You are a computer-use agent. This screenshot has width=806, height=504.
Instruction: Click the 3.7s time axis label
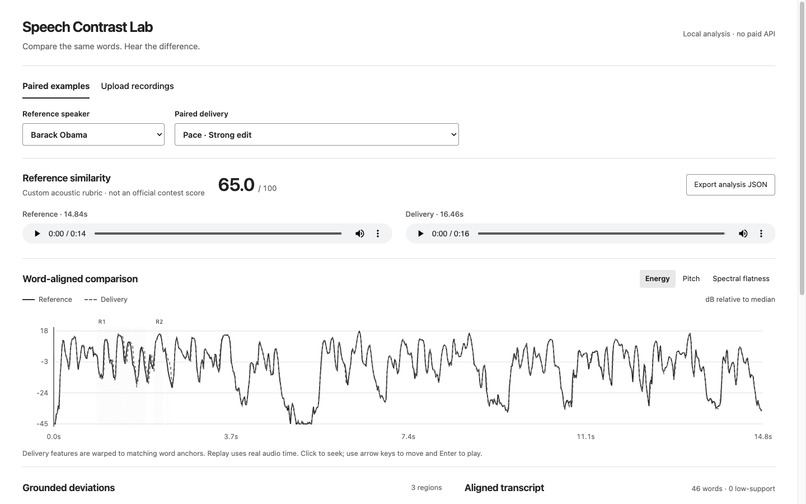coord(231,437)
